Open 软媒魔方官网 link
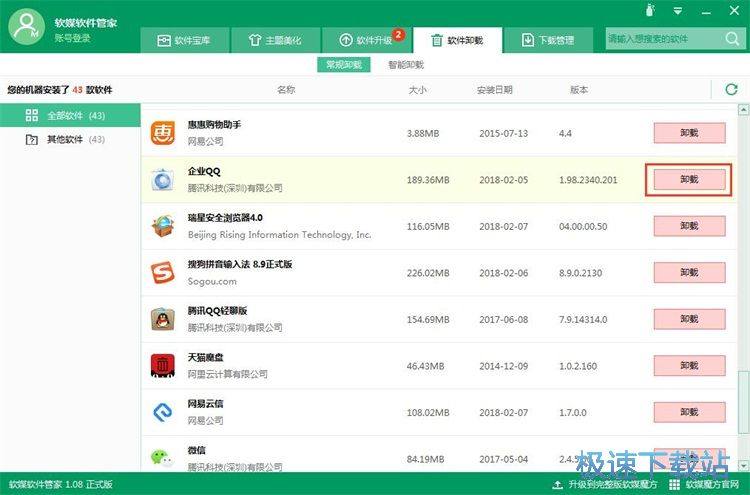 712,484
